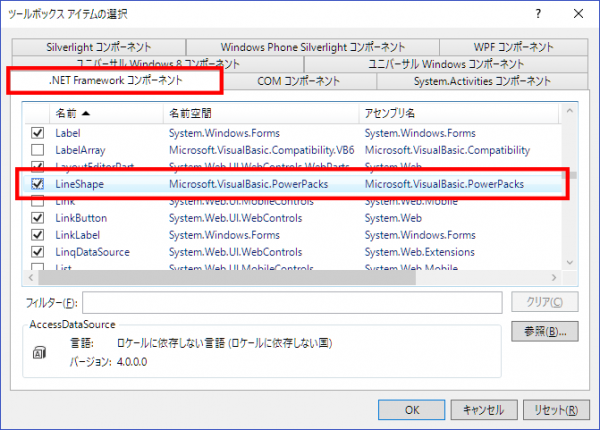This screenshot has width=600, height=430.
Task: Click the クリア(C) button
Action: pyautogui.click(x=545, y=302)
